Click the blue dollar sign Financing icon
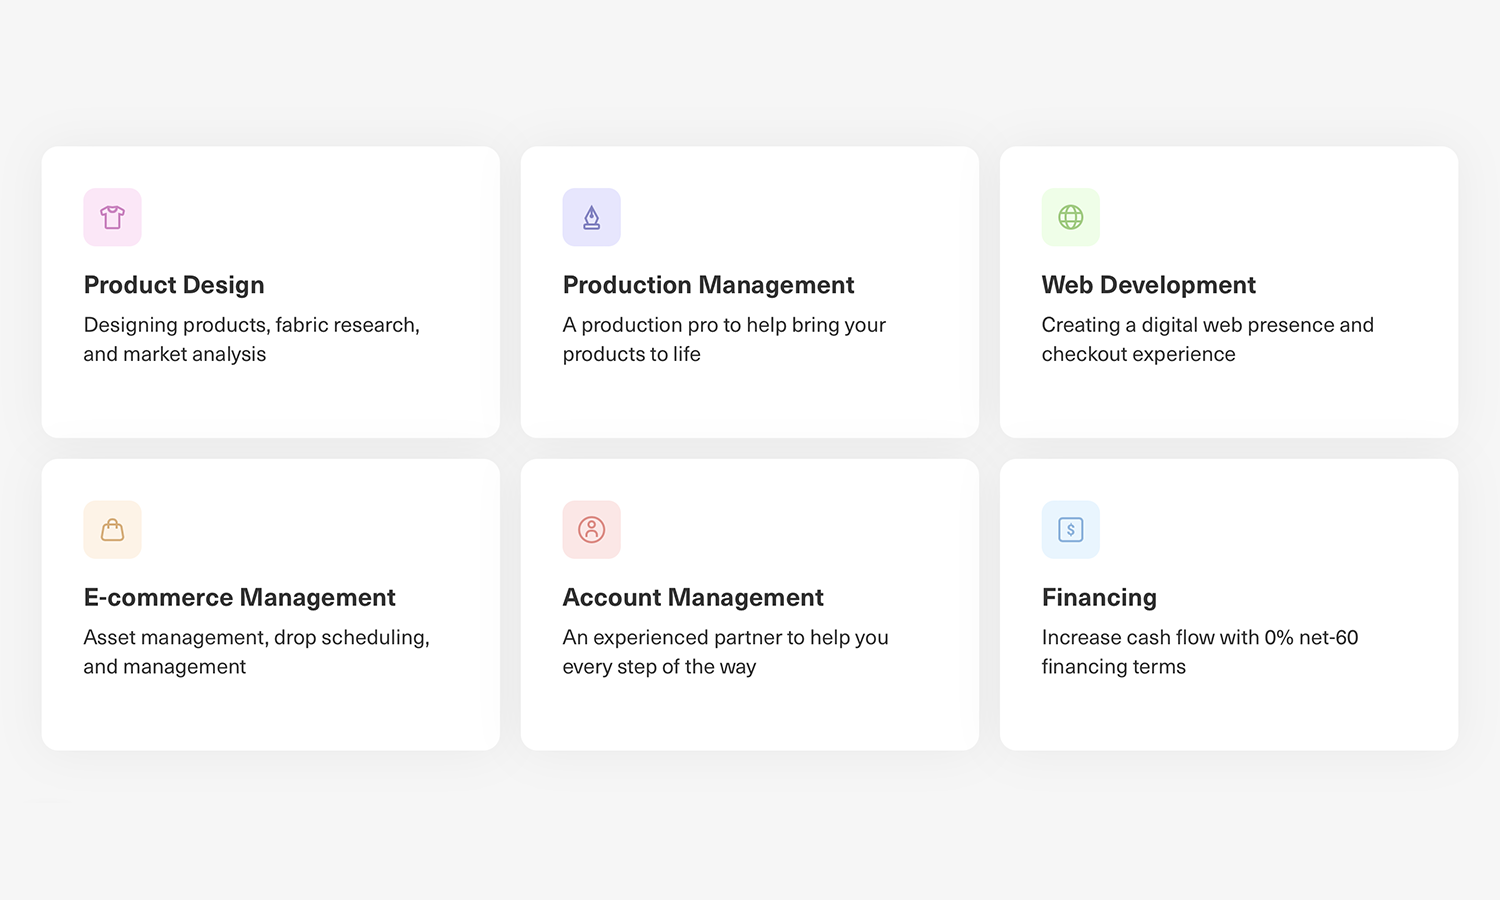The image size is (1500, 900). click(x=1070, y=530)
